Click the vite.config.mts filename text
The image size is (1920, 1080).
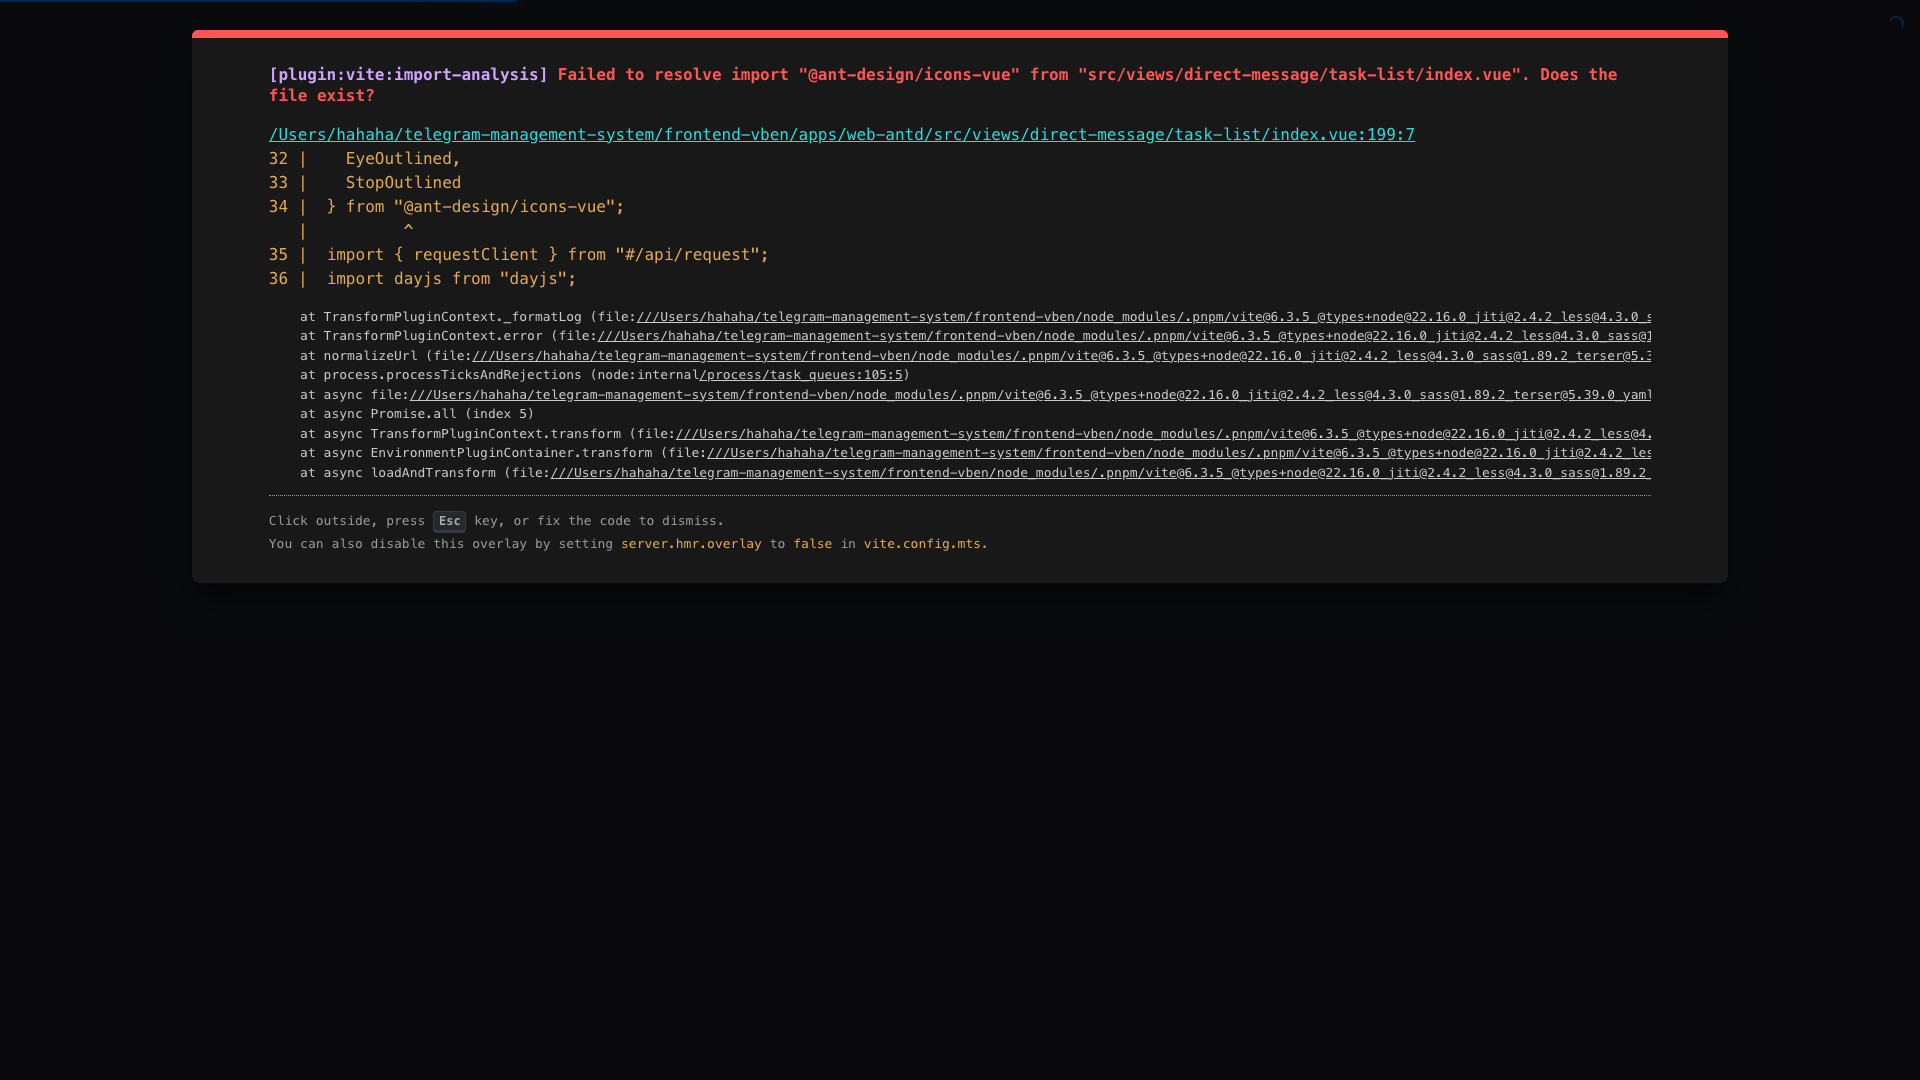point(922,544)
